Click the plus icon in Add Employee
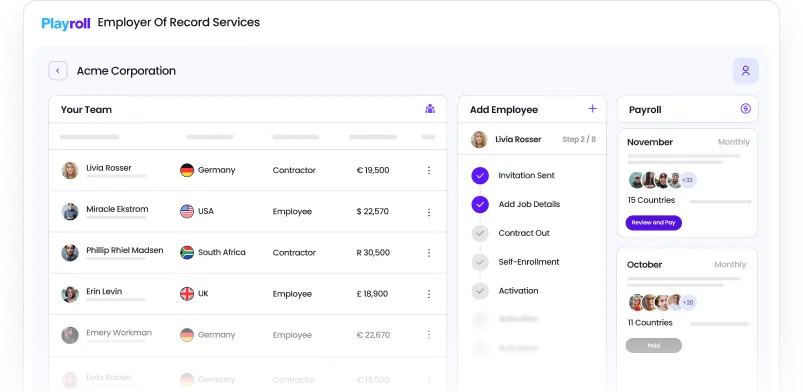Screen dimensions: 803x392 (593, 109)
